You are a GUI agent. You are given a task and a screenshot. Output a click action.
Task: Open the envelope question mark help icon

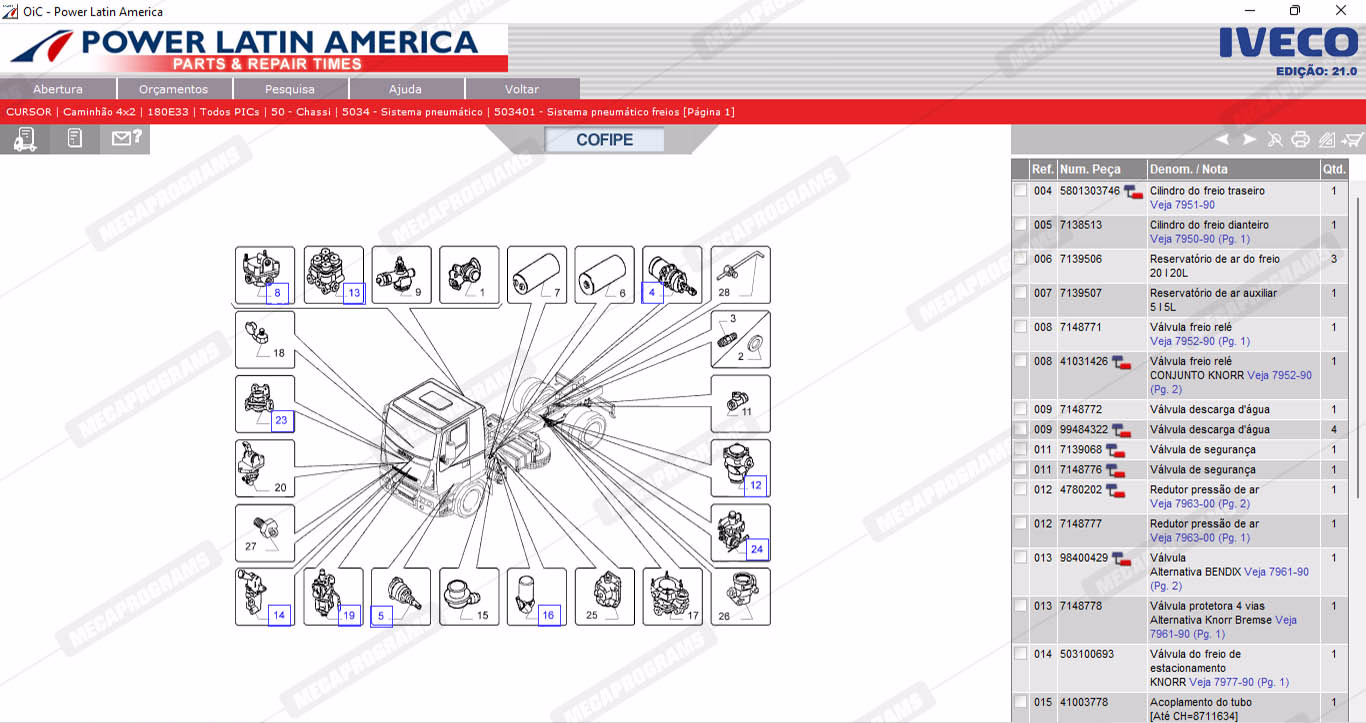pos(125,139)
